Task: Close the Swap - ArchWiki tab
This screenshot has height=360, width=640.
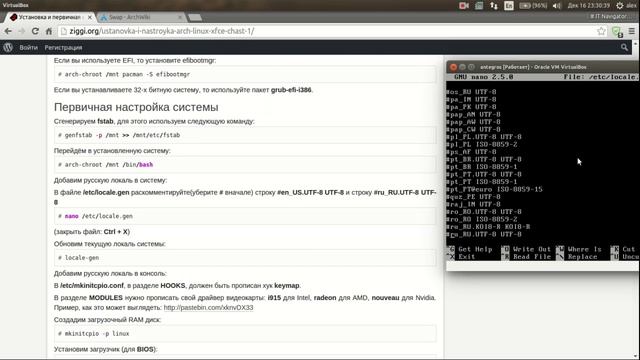Action: [x=180, y=17]
